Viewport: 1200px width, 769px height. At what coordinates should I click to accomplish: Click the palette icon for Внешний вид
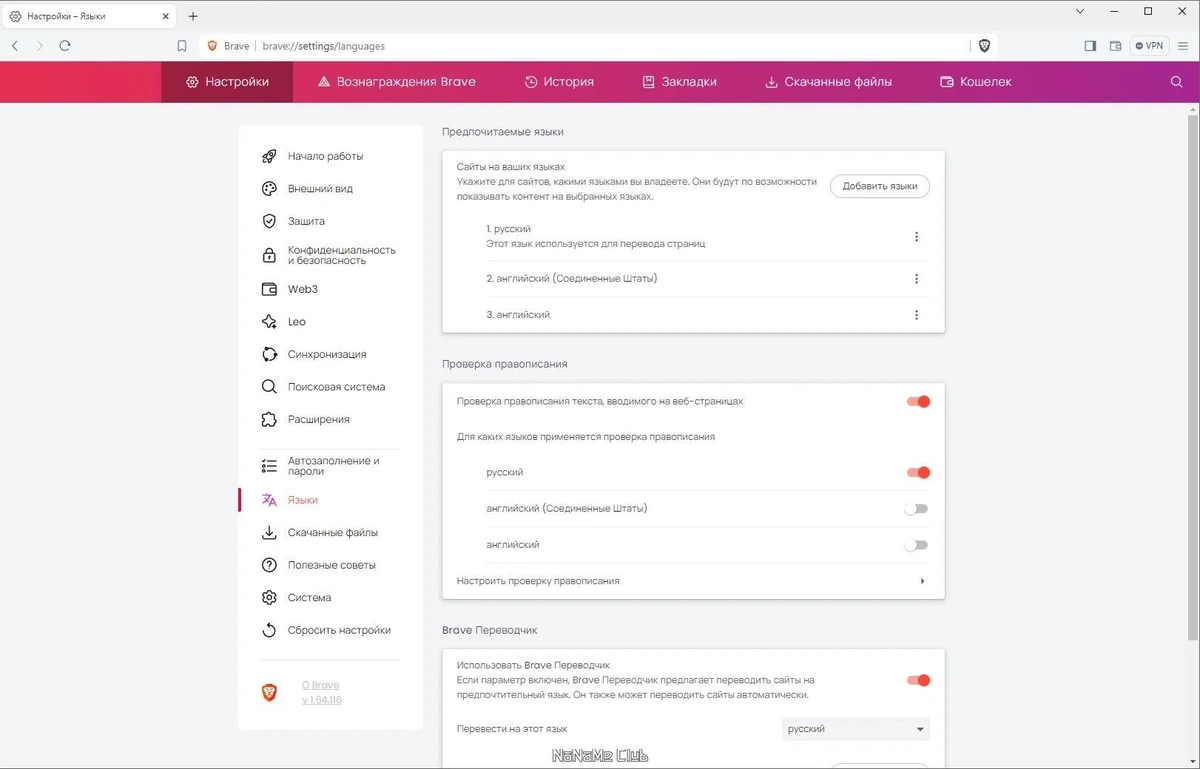tap(269, 189)
